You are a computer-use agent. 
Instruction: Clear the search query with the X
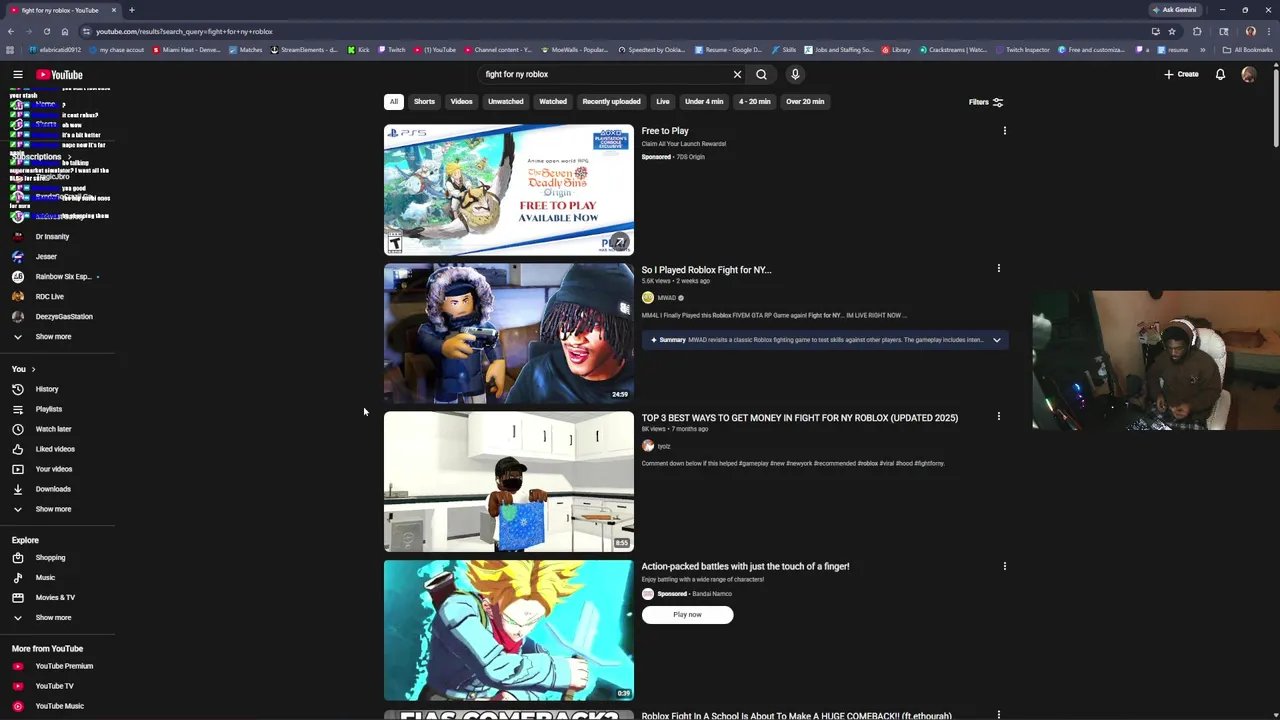pyautogui.click(x=737, y=74)
